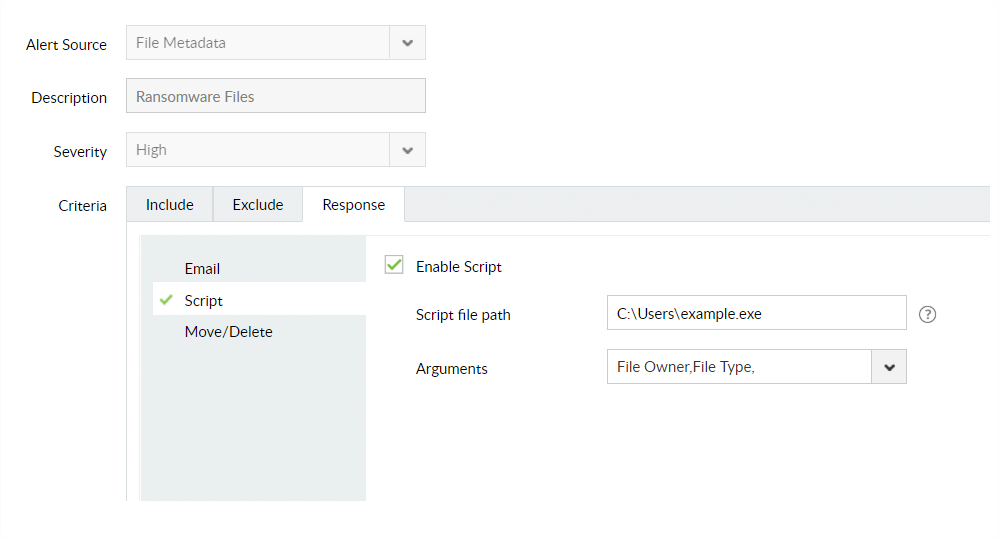
Task: Switch to the Include tab
Action: [170, 205]
